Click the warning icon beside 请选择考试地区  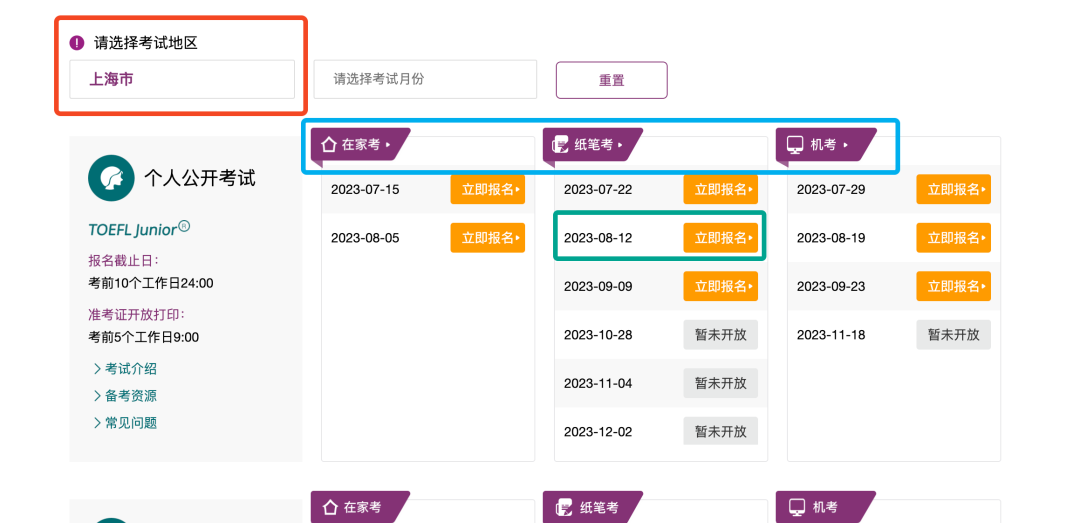pyautogui.click(x=76, y=43)
